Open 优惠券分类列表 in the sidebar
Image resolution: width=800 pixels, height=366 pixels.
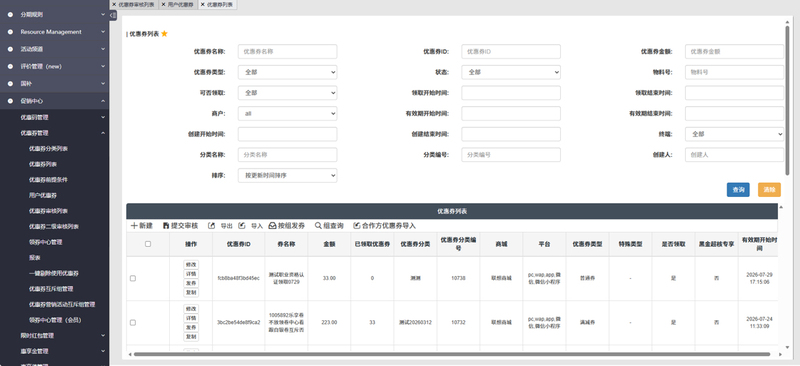pyautogui.click(x=48, y=149)
